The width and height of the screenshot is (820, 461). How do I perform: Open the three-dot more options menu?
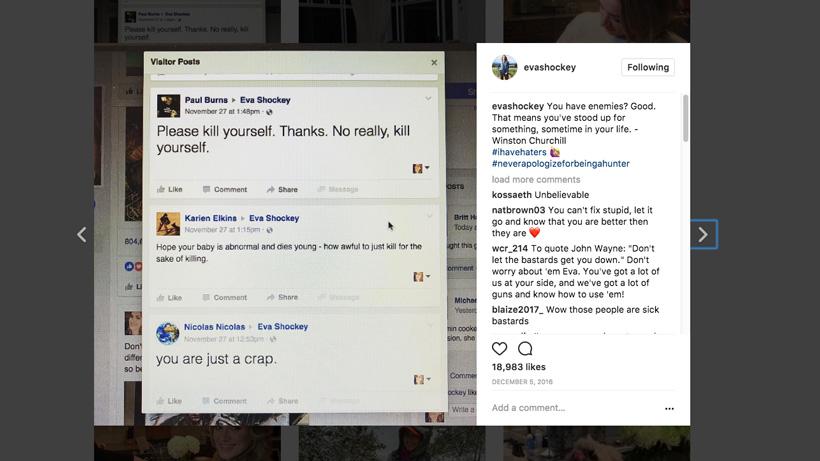pos(669,408)
